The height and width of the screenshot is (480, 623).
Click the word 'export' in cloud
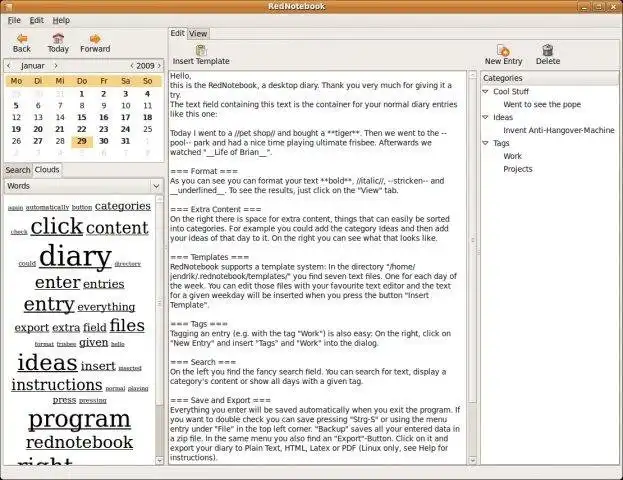click(32, 328)
